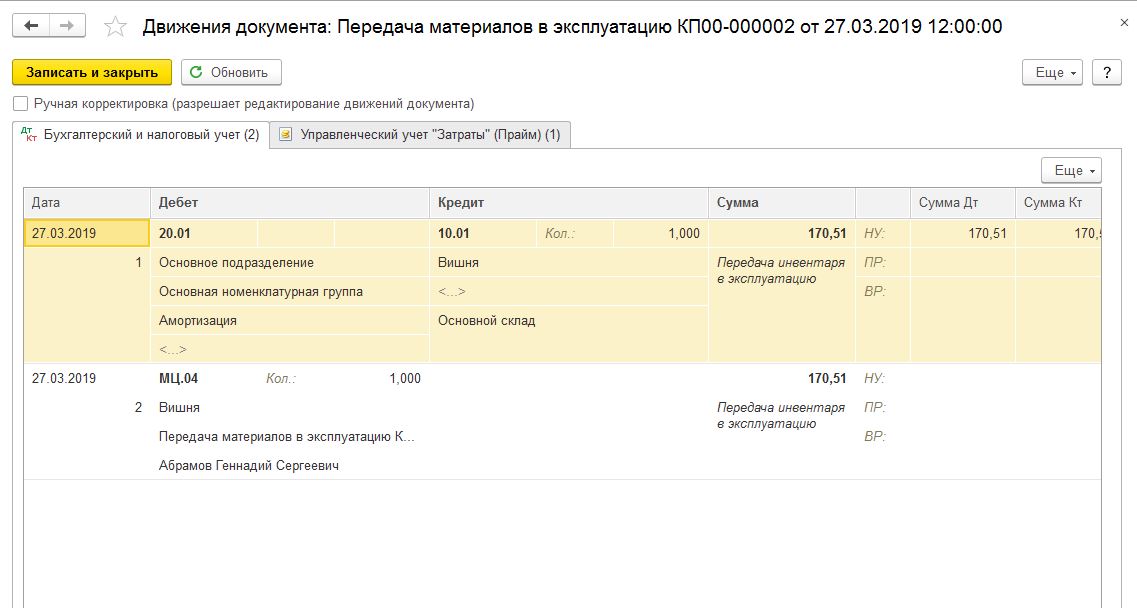Click the Сумма column header
The width and height of the screenshot is (1137, 608).
point(781,203)
